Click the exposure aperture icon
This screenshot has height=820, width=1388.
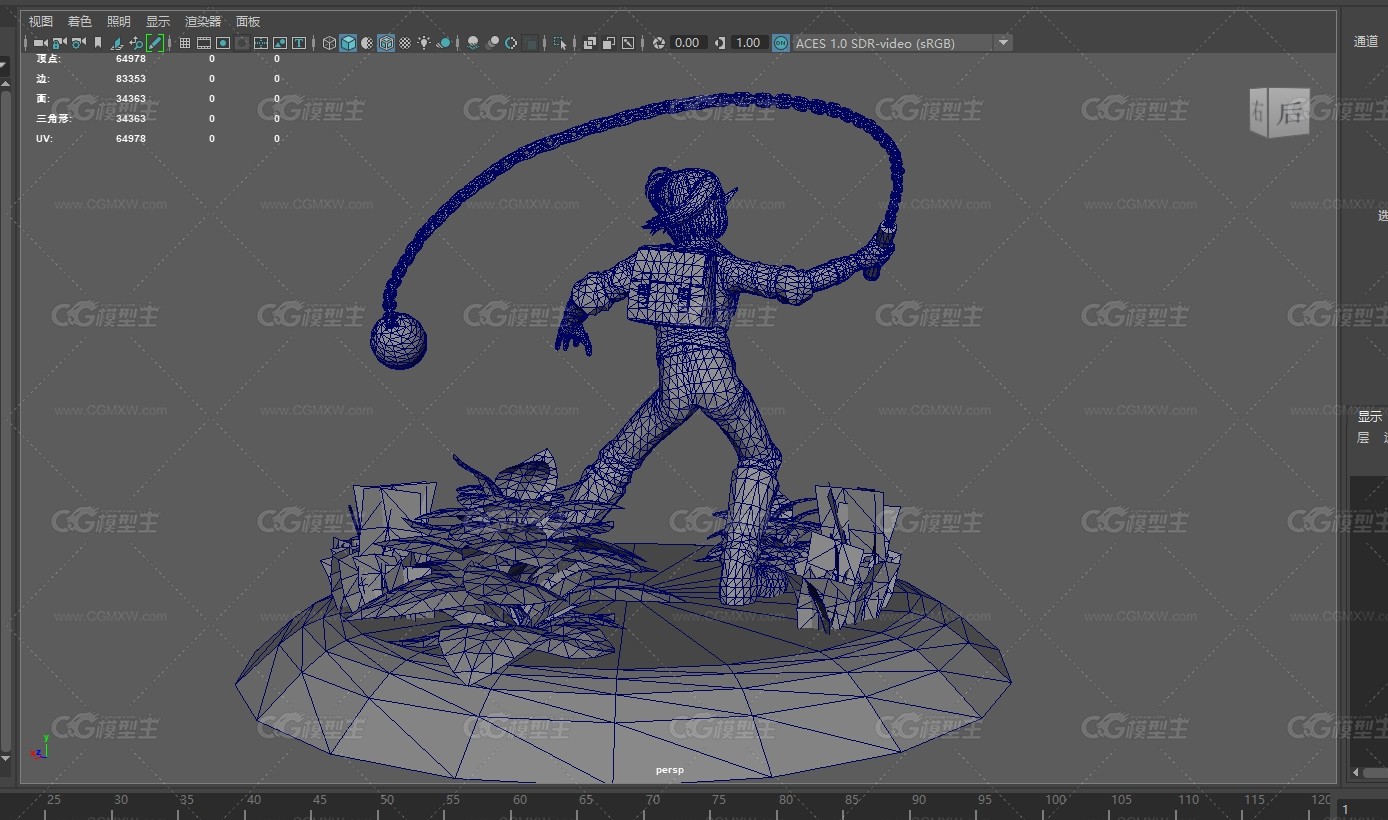pyautogui.click(x=659, y=43)
